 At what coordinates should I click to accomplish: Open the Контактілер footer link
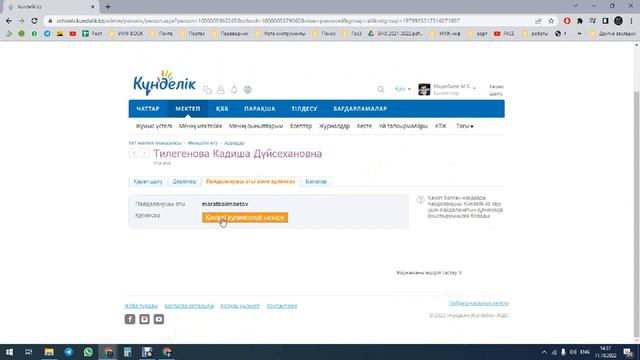(282, 306)
